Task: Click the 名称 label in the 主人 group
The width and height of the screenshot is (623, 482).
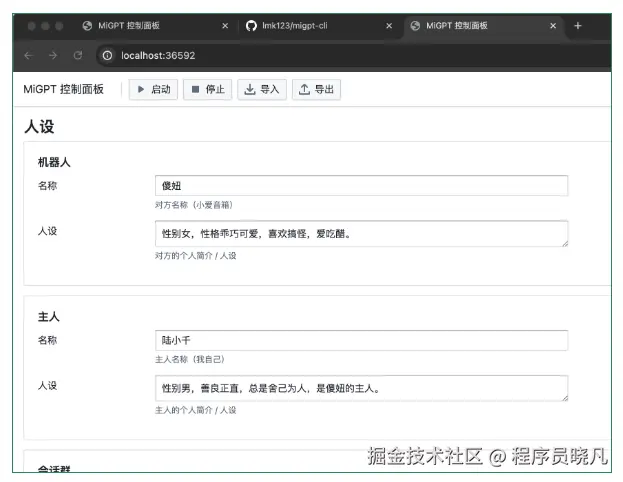Action: click(x=47, y=340)
